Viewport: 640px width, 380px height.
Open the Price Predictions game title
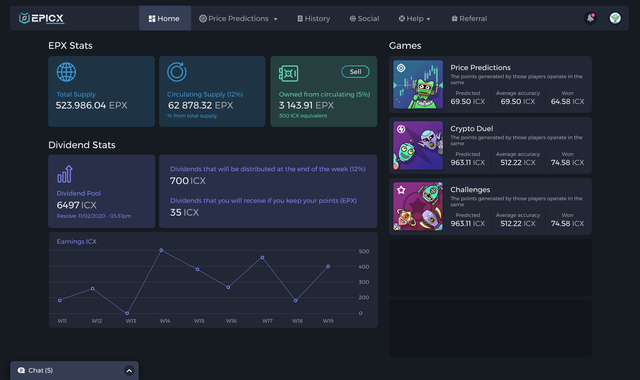coord(480,68)
